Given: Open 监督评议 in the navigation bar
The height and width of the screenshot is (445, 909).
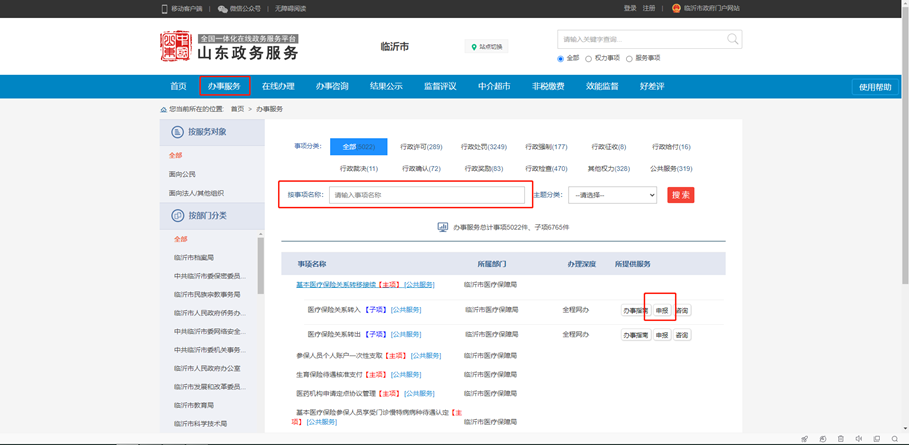Looking at the screenshot, I should 440,86.
